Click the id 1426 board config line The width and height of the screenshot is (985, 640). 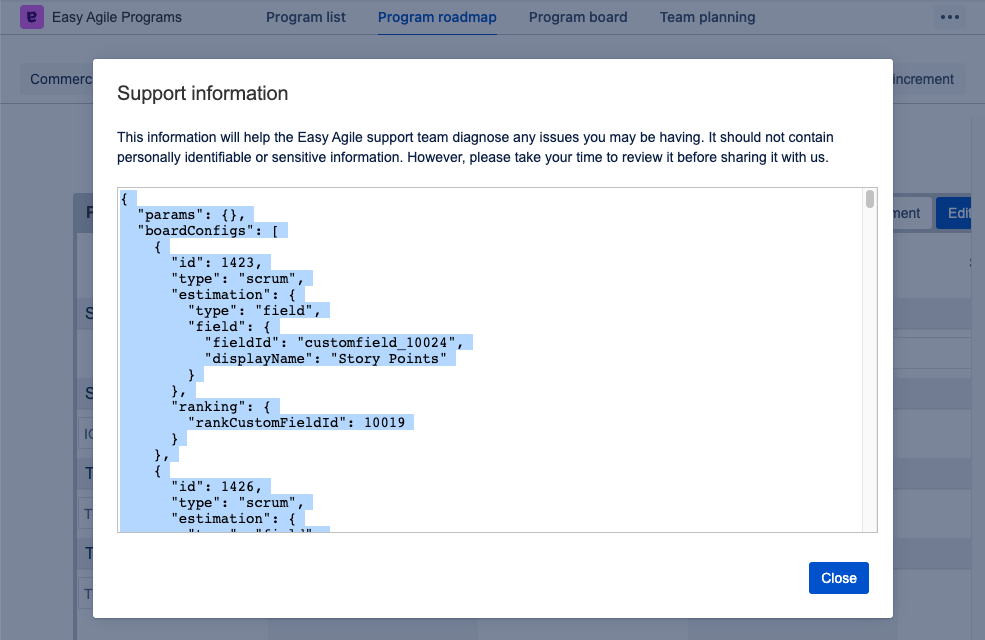(218, 486)
